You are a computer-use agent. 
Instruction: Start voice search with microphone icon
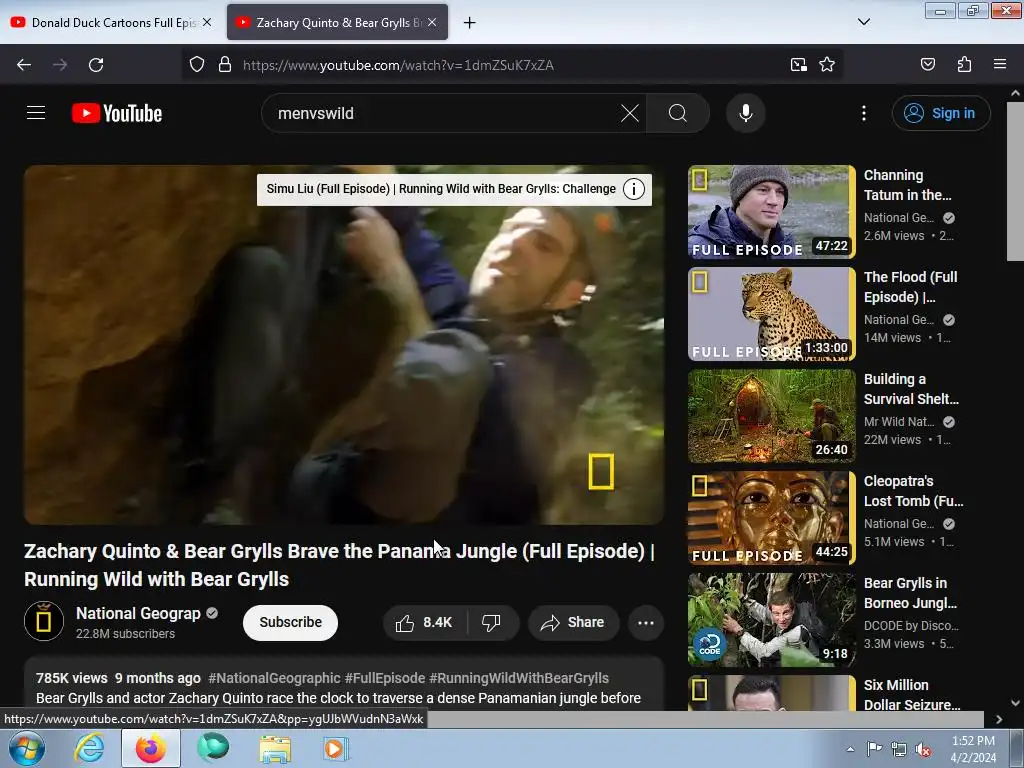746,113
